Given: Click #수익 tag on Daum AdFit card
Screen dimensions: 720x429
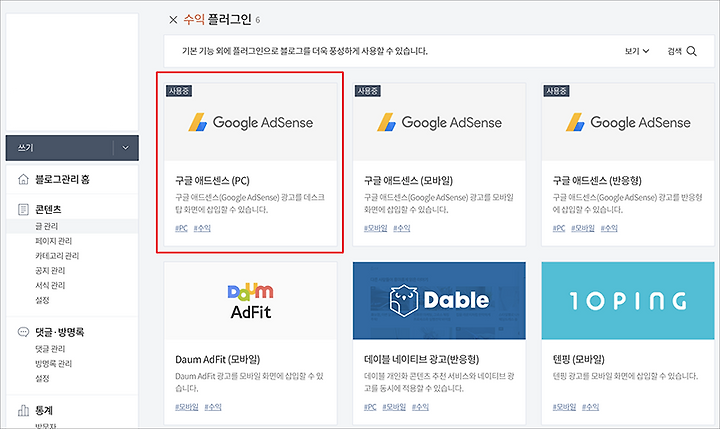Looking at the screenshot, I should (x=213, y=406).
